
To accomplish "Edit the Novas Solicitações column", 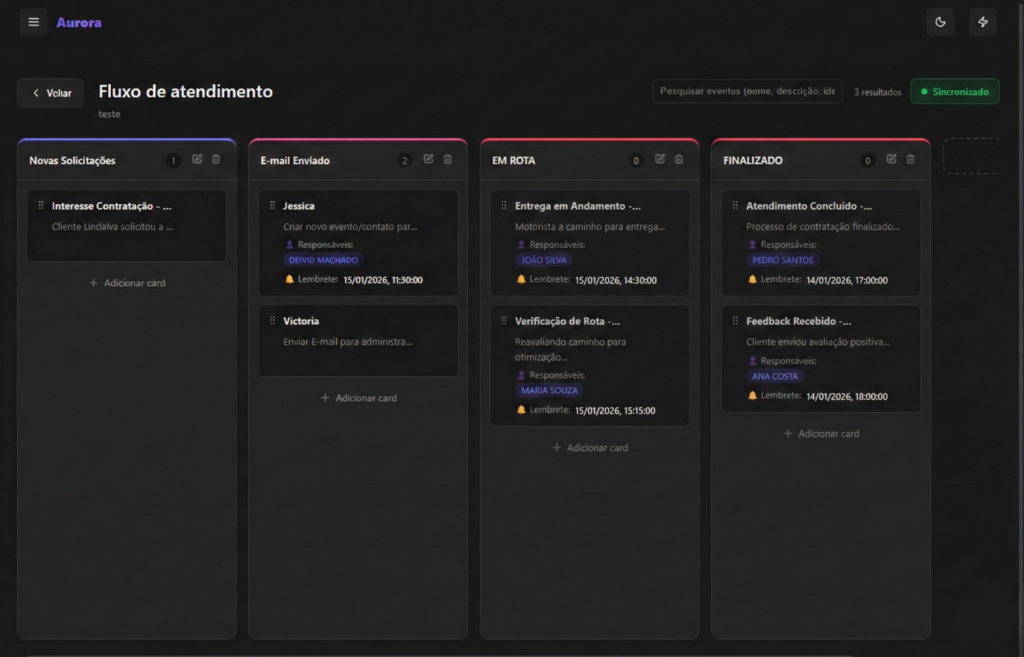I will pyautogui.click(x=197, y=159).
